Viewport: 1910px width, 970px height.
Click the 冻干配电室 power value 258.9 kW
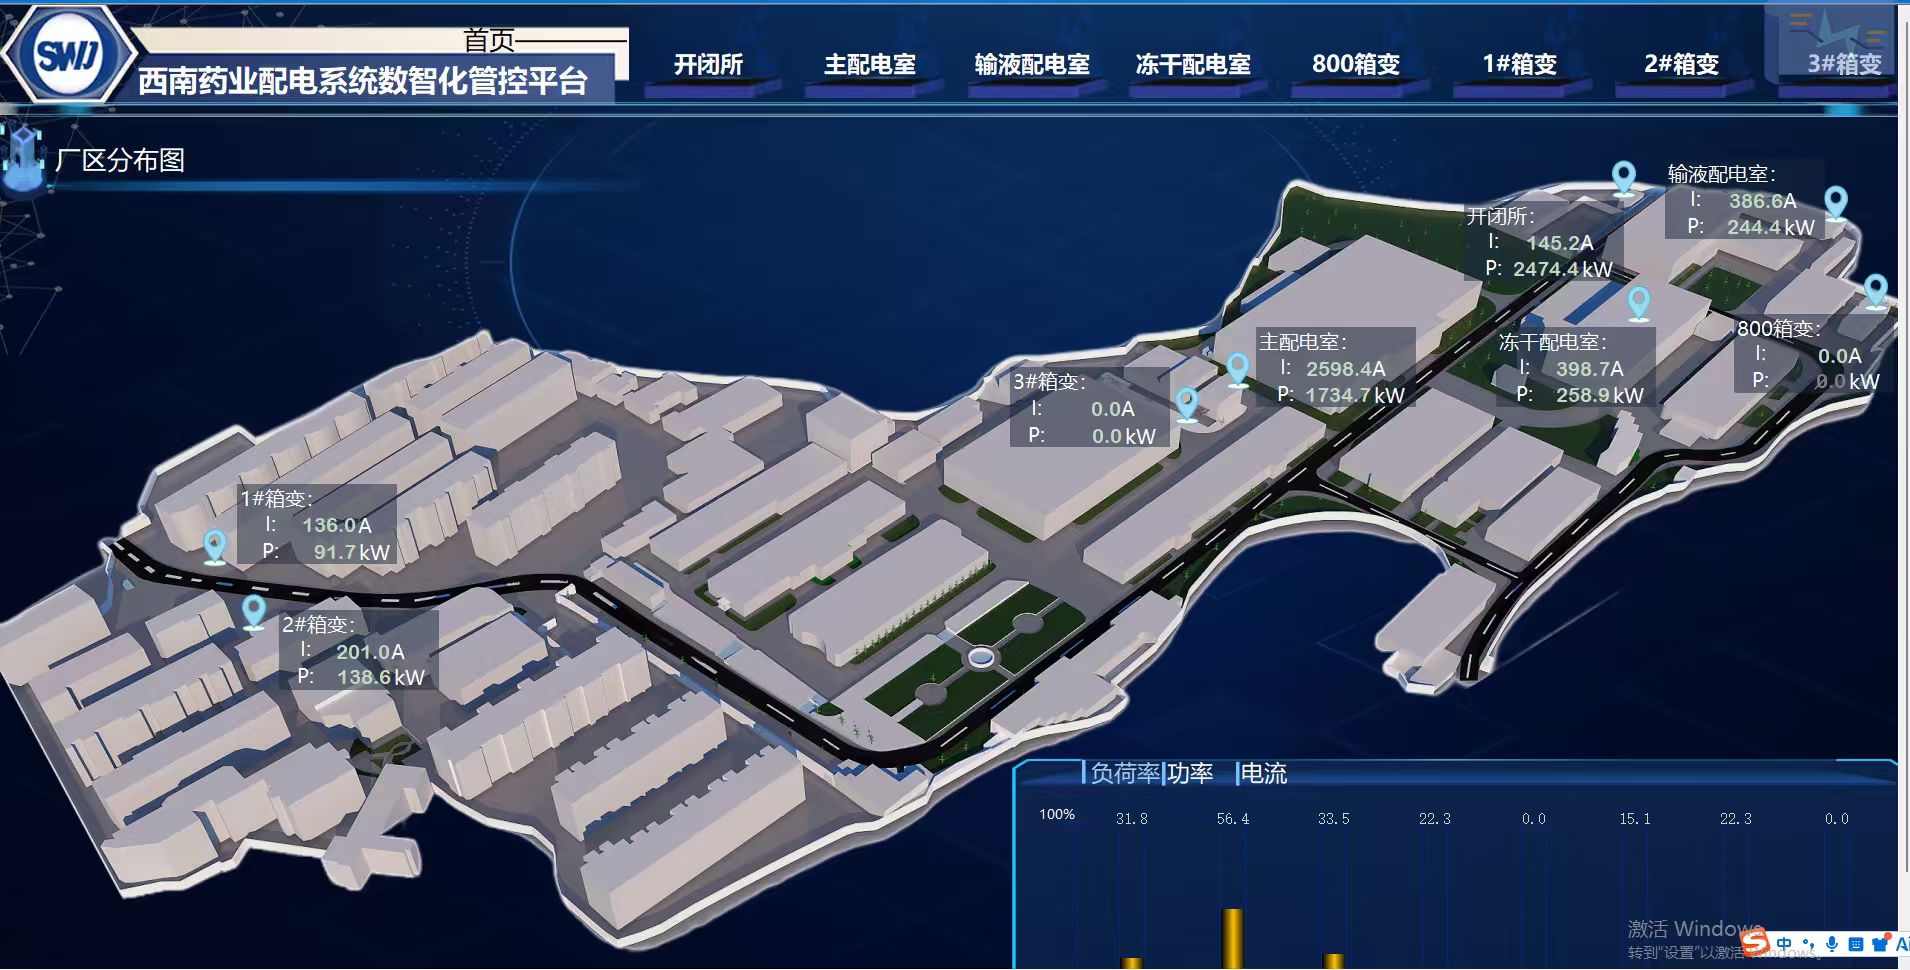coord(1600,396)
